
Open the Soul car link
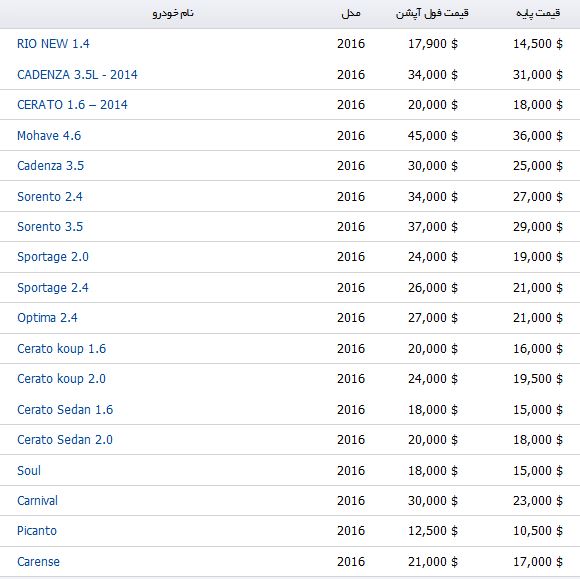click(x=29, y=471)
